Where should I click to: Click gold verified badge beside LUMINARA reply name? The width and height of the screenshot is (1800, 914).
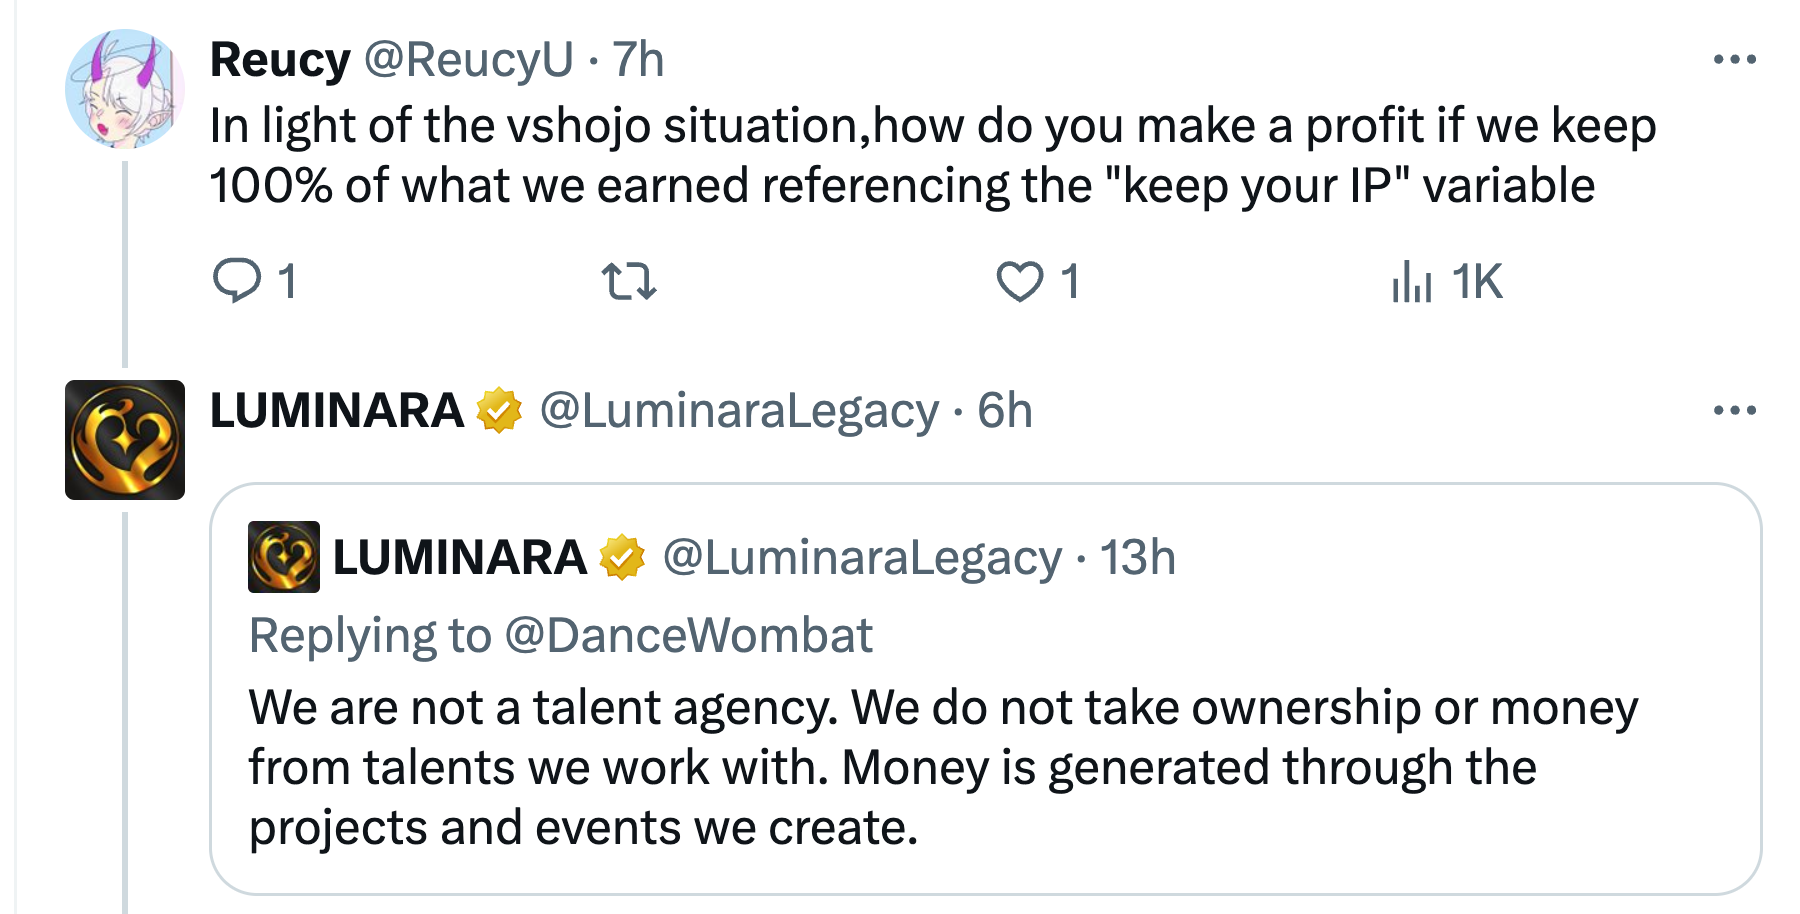pyautogui.click(x=499, y=410)
